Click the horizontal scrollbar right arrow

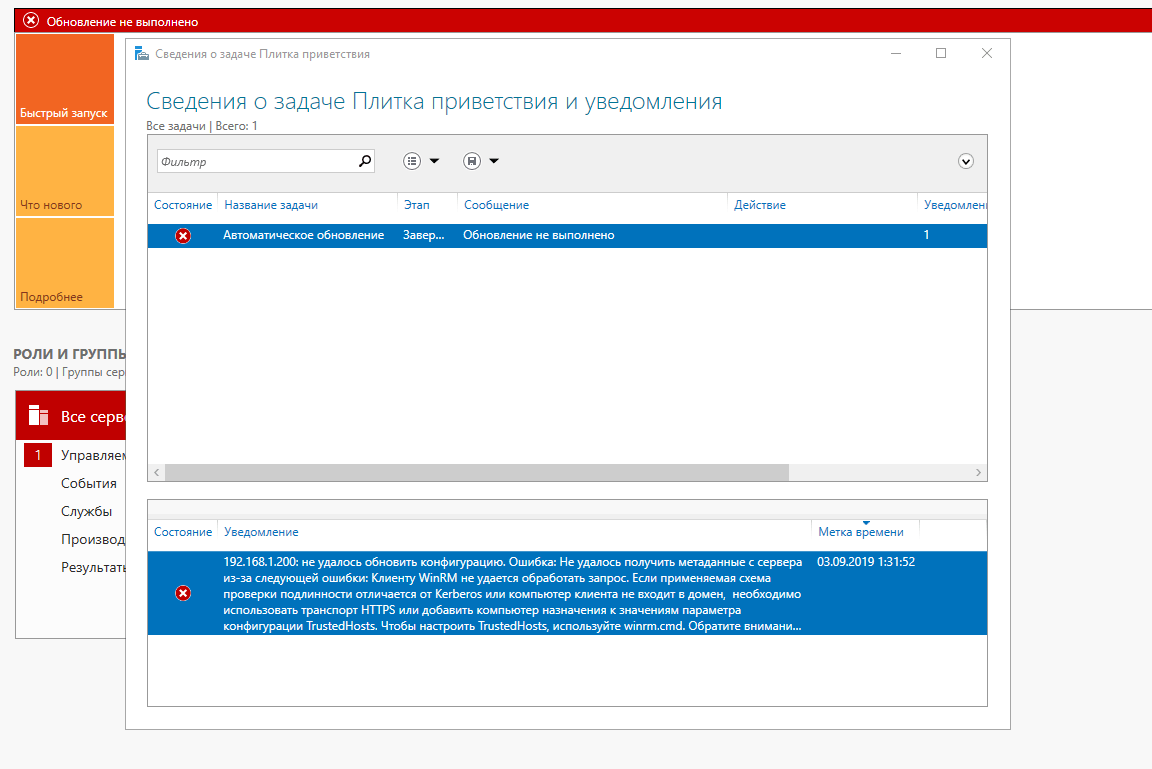(979, 472)
